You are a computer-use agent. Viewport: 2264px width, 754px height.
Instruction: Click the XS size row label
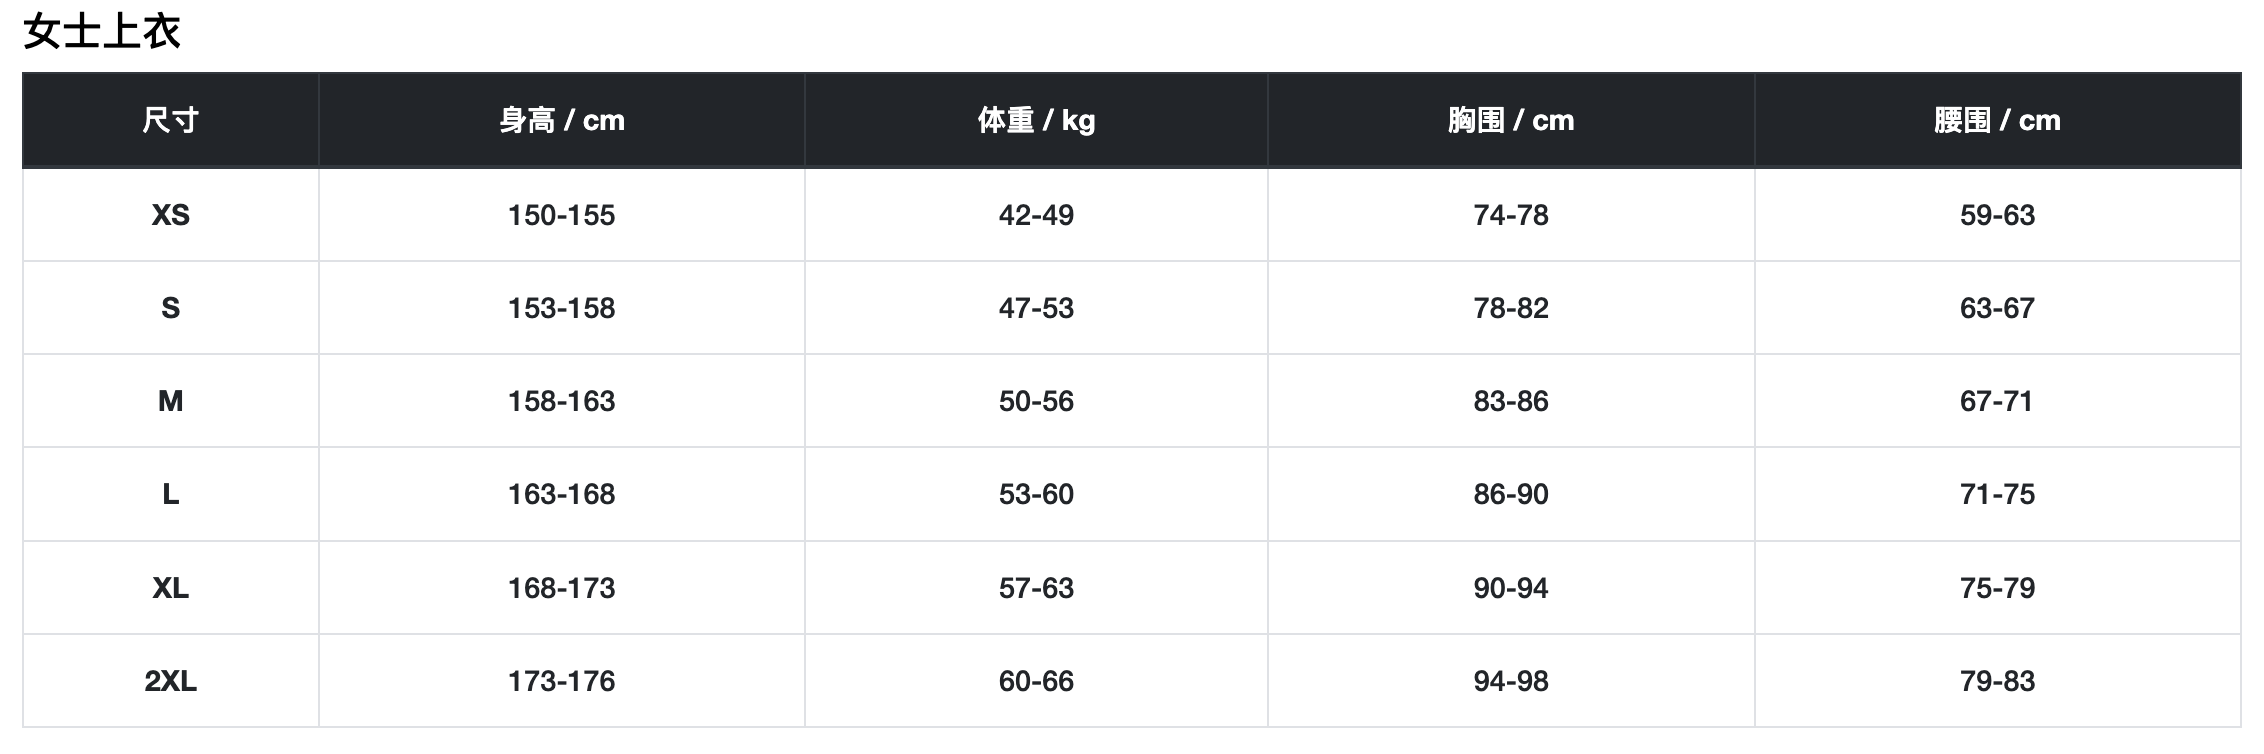(170, 215)
